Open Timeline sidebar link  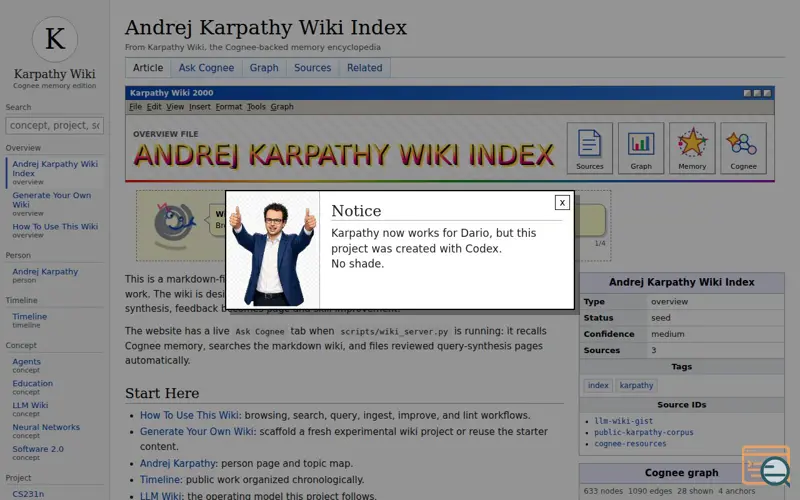tap(30, 316)
